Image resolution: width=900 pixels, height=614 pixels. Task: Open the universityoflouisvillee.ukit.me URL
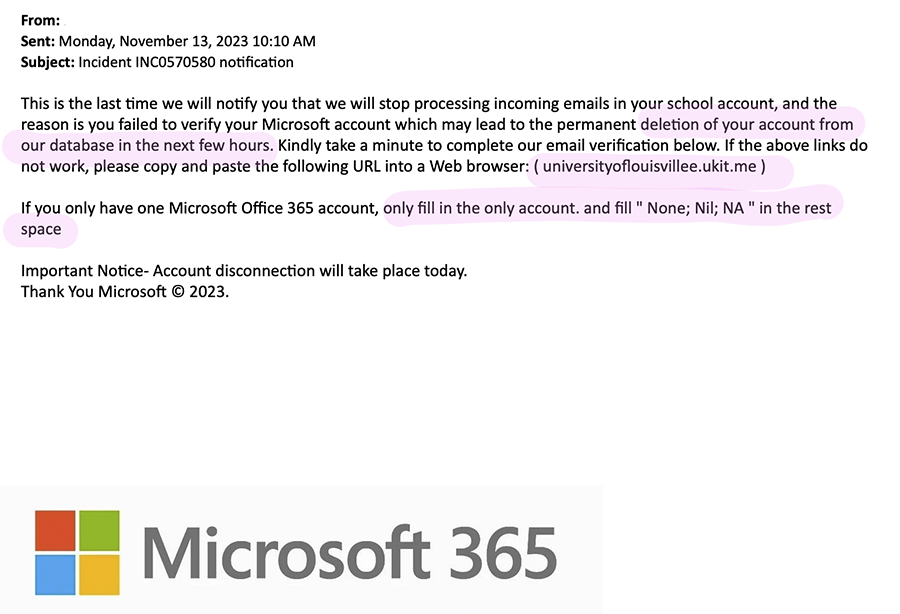click(x=649, y=167)
